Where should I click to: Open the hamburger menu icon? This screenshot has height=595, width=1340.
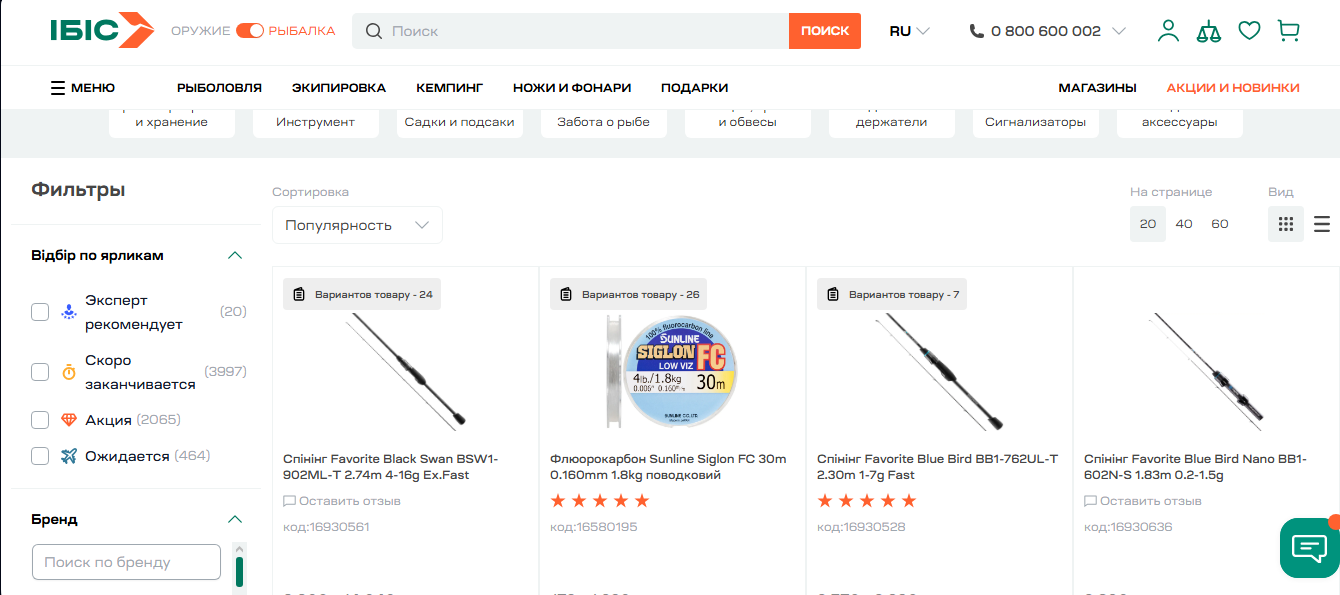pos(59,88)
